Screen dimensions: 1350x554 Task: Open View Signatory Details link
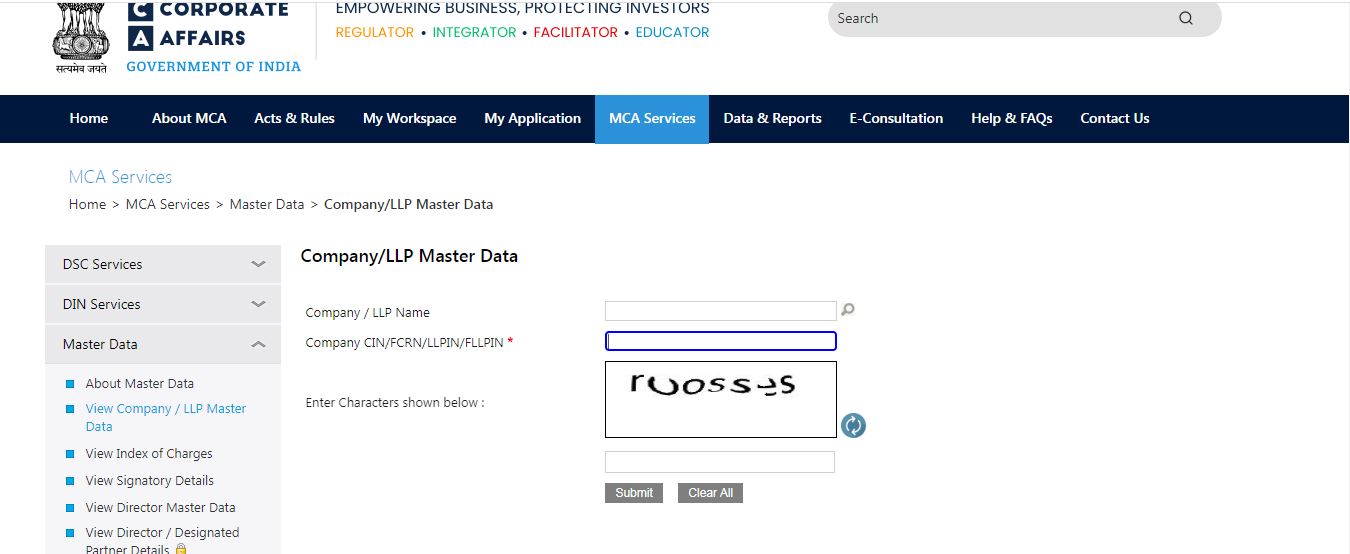(x=149, y=480)
